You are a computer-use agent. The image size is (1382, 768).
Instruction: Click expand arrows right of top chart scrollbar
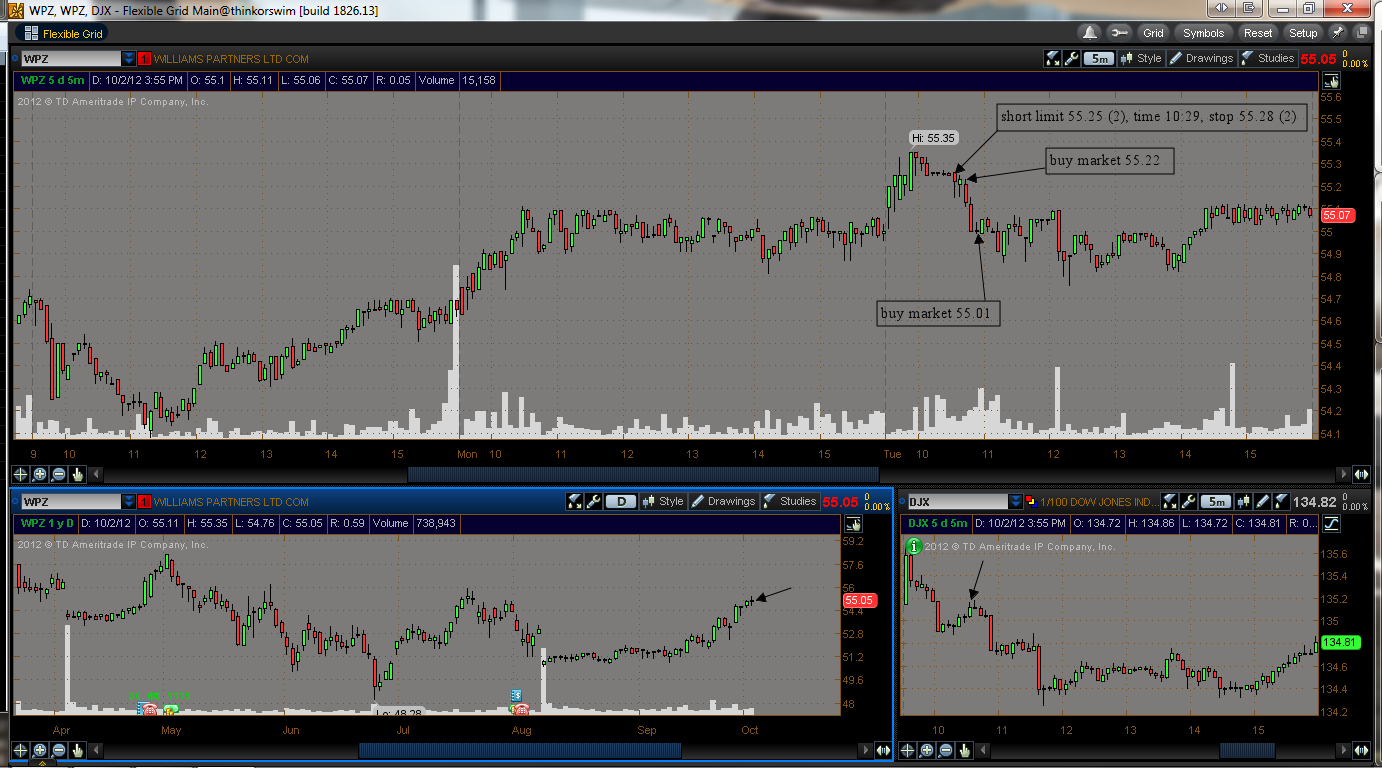tap(1361, 474)
